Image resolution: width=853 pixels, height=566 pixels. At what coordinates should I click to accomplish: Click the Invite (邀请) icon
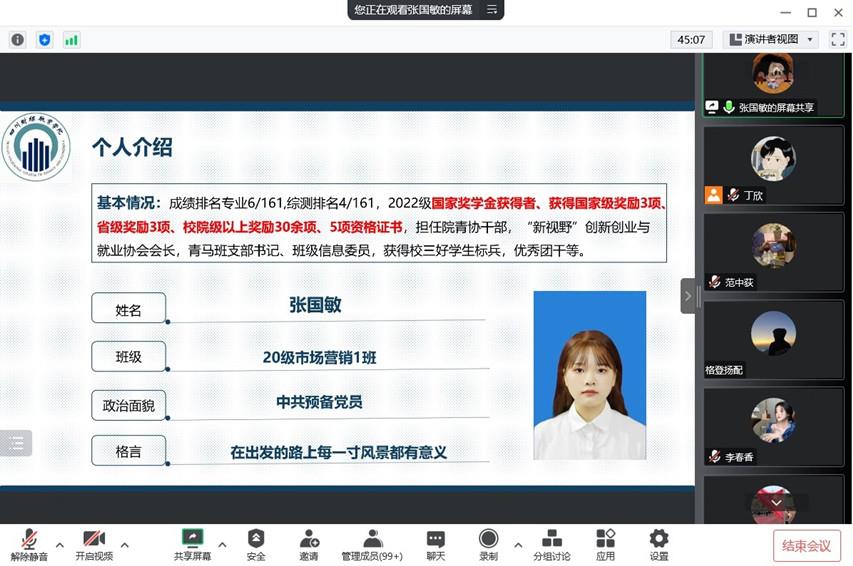(x=309, y=545)
